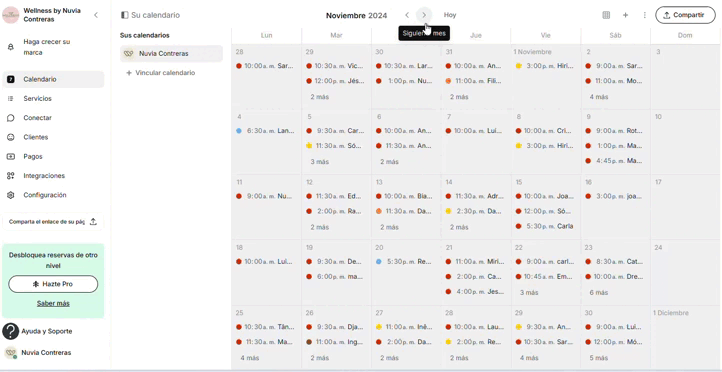This screenshot has height=372, width=722.
Task: Click the Ayuda y Soporte question mark icon
Action: (11, 331)
